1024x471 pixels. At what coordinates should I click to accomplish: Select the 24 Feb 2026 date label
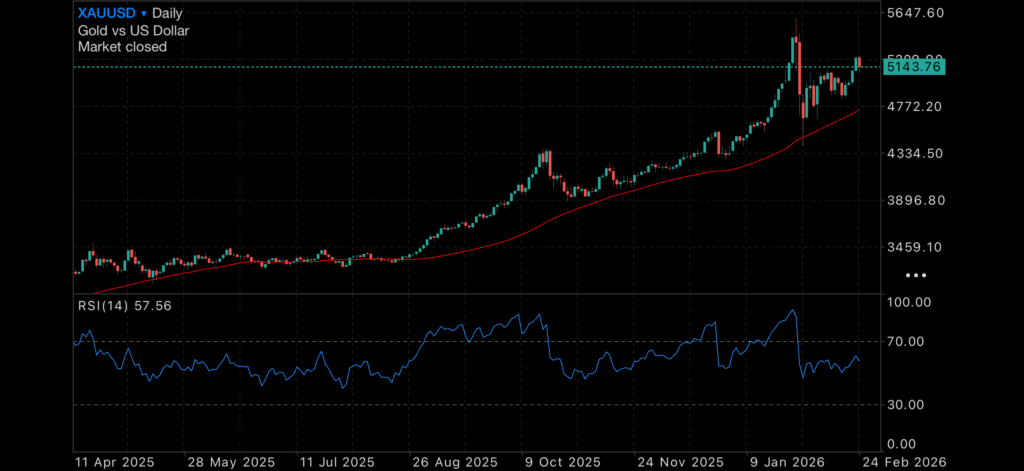pos(903,463)
